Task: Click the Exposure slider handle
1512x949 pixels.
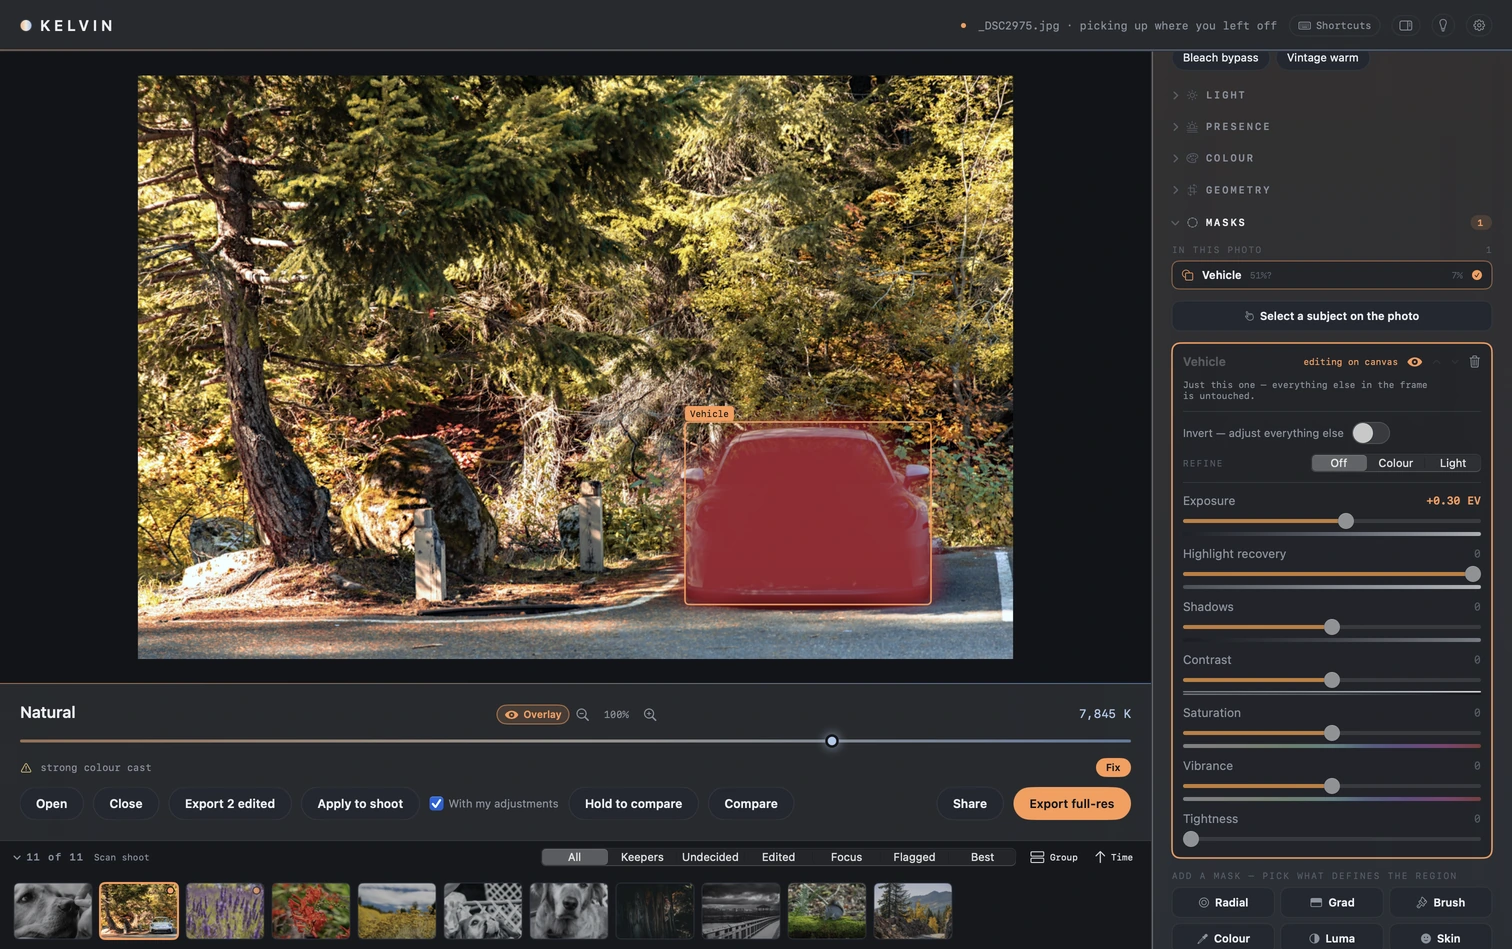Action: 1346,521
